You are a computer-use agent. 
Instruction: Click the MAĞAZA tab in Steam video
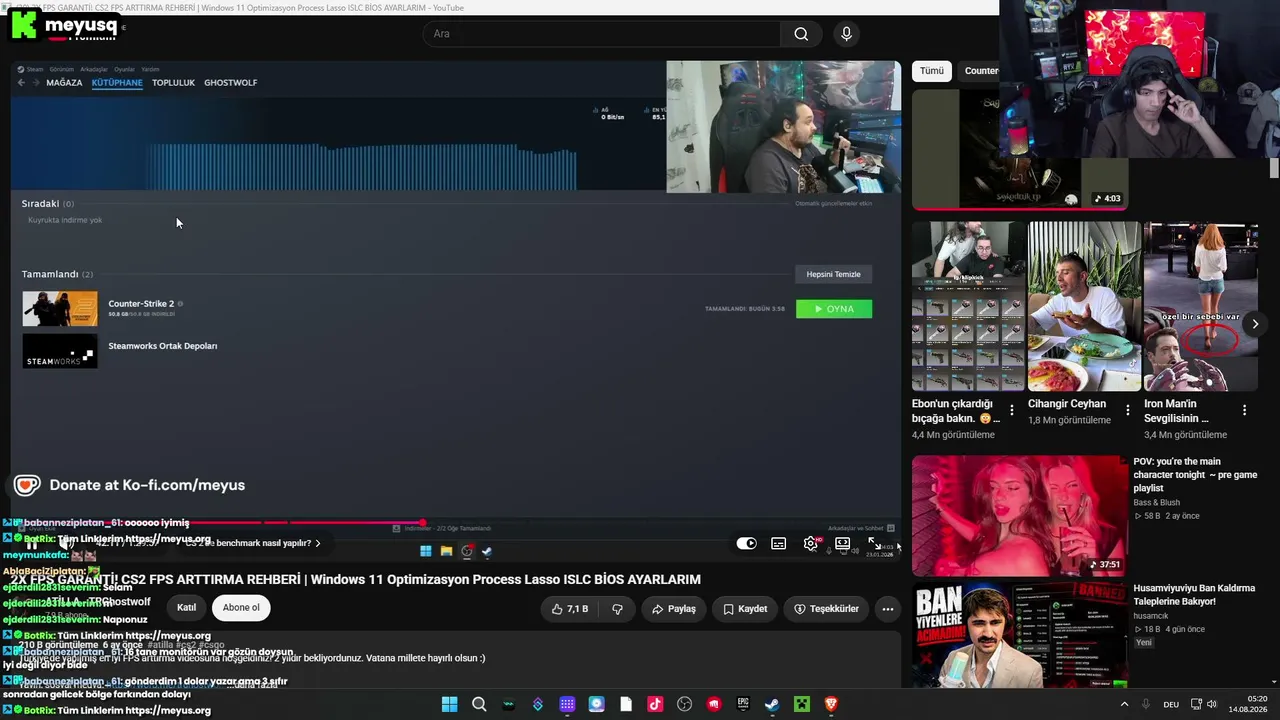tap(64, 83)
